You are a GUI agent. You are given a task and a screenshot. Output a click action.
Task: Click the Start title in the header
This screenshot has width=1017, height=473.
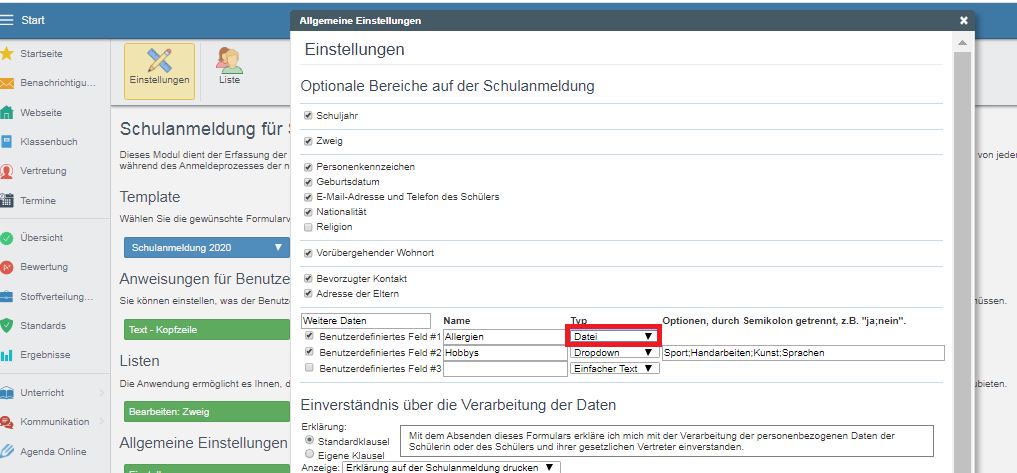(33, 20)
